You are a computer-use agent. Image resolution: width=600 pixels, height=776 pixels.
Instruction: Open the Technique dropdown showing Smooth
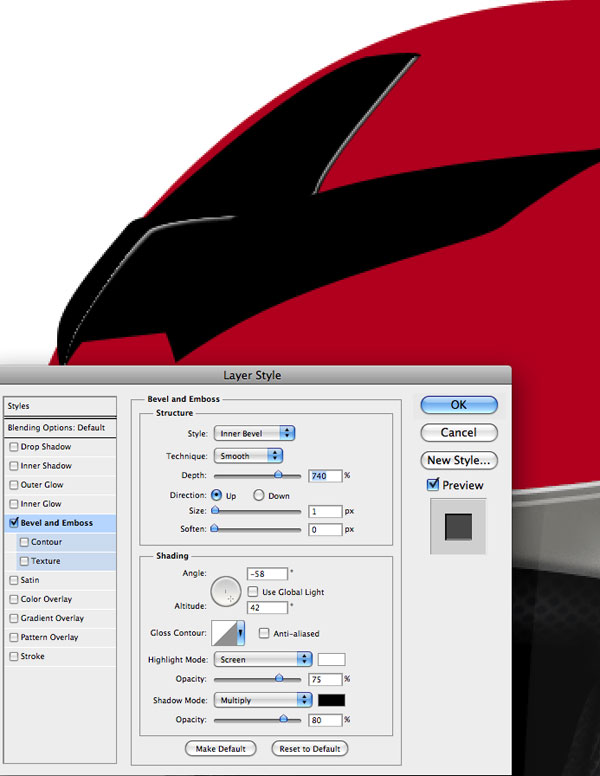[249, 456]
